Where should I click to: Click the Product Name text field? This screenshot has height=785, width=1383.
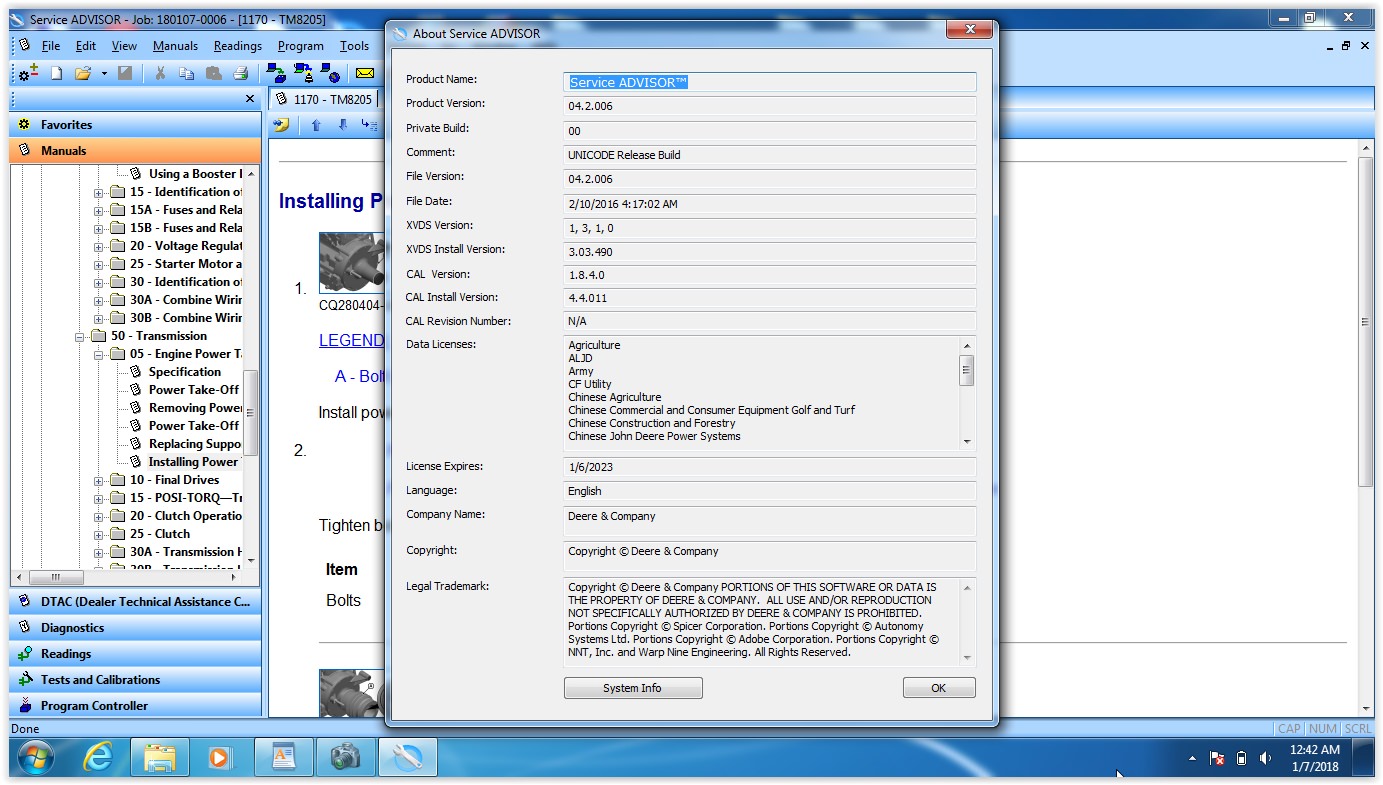(x=770, y=82)
